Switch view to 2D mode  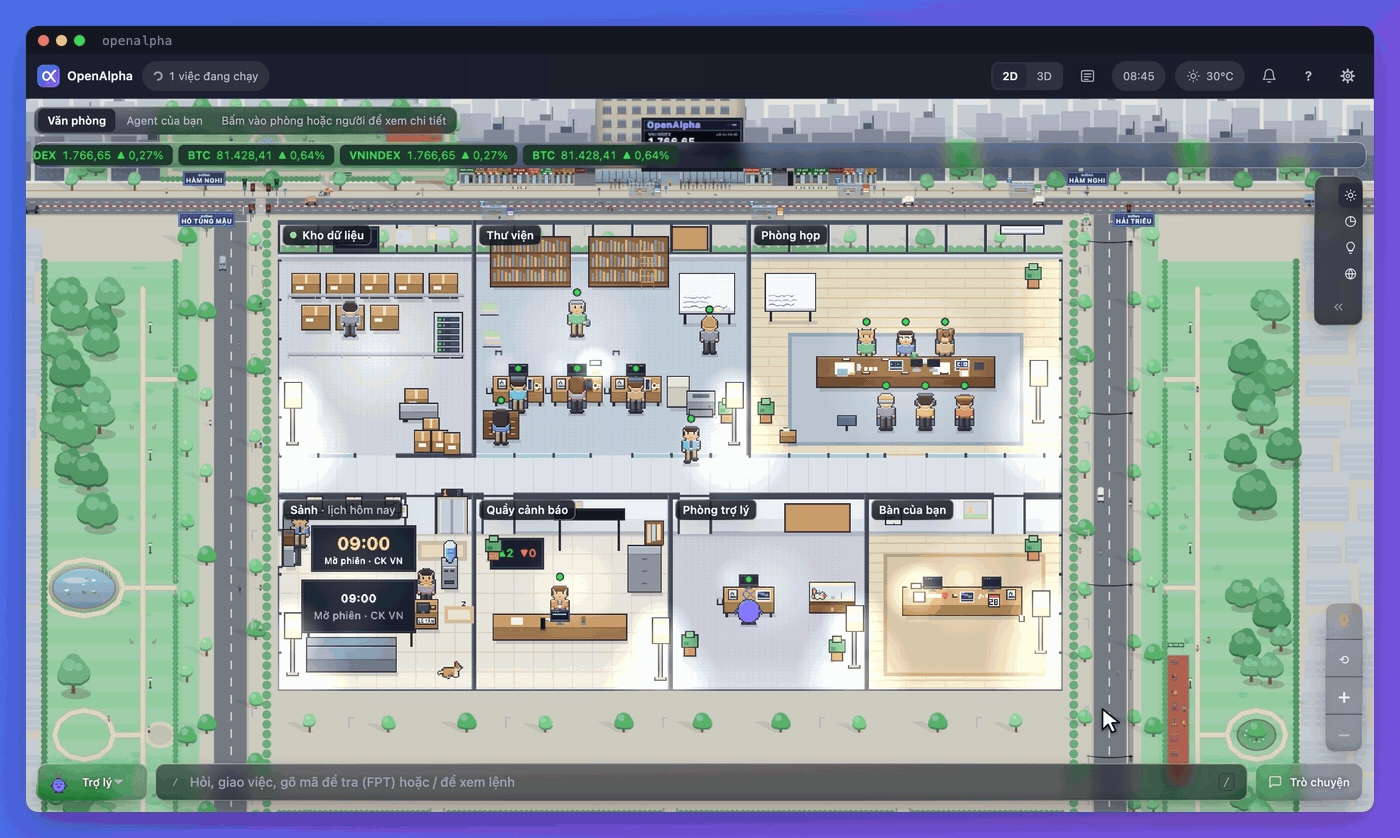click(1010, 76)
